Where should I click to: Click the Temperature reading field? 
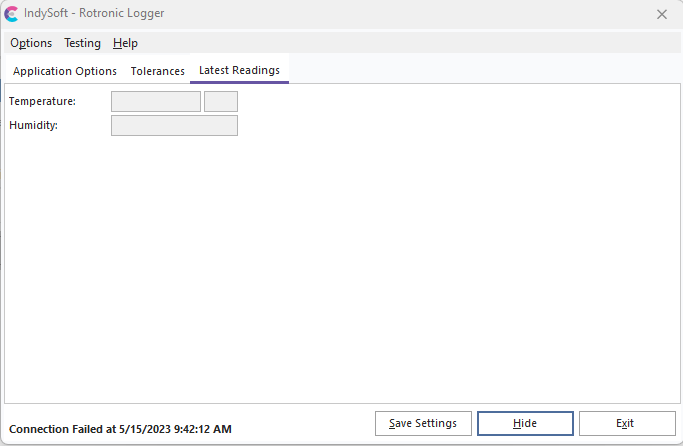(155, 101)
